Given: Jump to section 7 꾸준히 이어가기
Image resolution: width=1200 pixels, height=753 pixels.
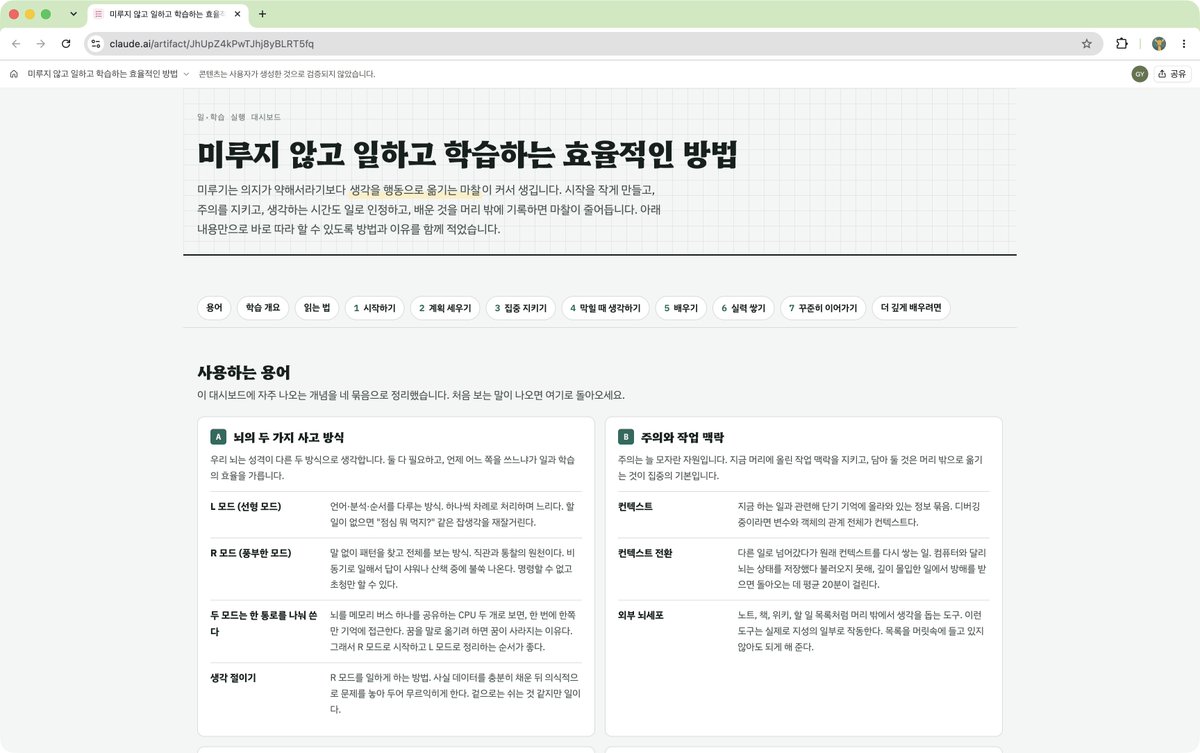Looking at the screenshot, I should (823, 308).
